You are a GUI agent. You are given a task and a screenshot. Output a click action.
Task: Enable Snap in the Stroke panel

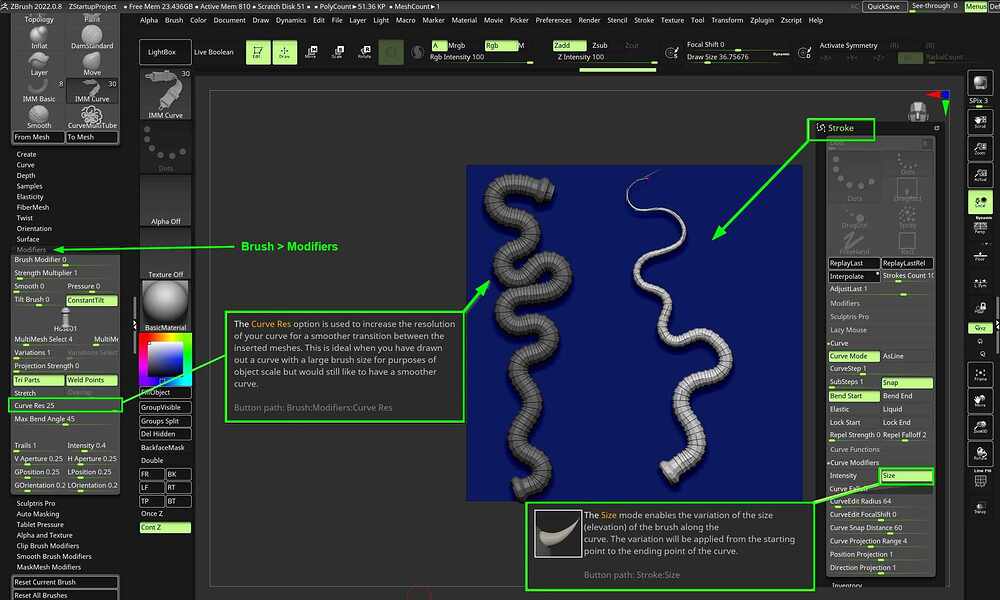point(907,382)
